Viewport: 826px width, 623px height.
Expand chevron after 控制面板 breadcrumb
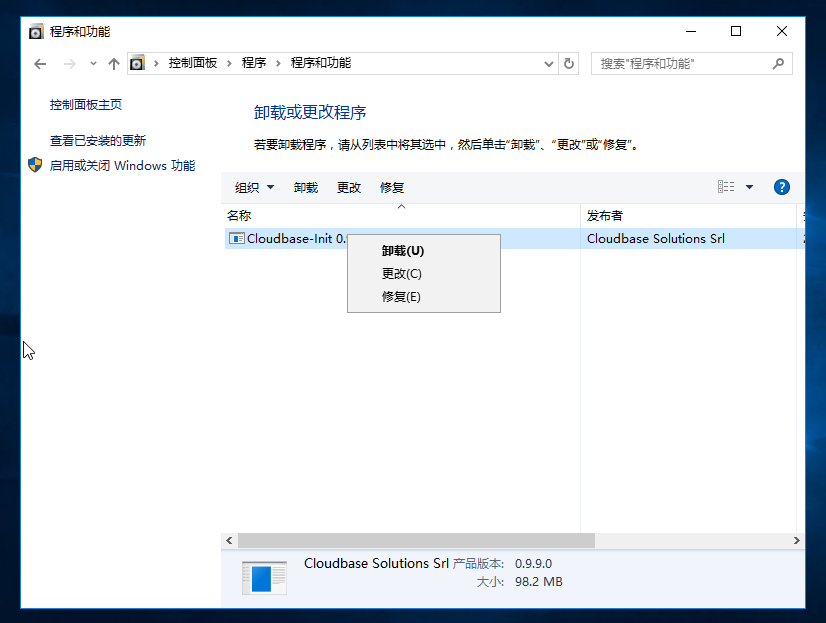(229, 64)
